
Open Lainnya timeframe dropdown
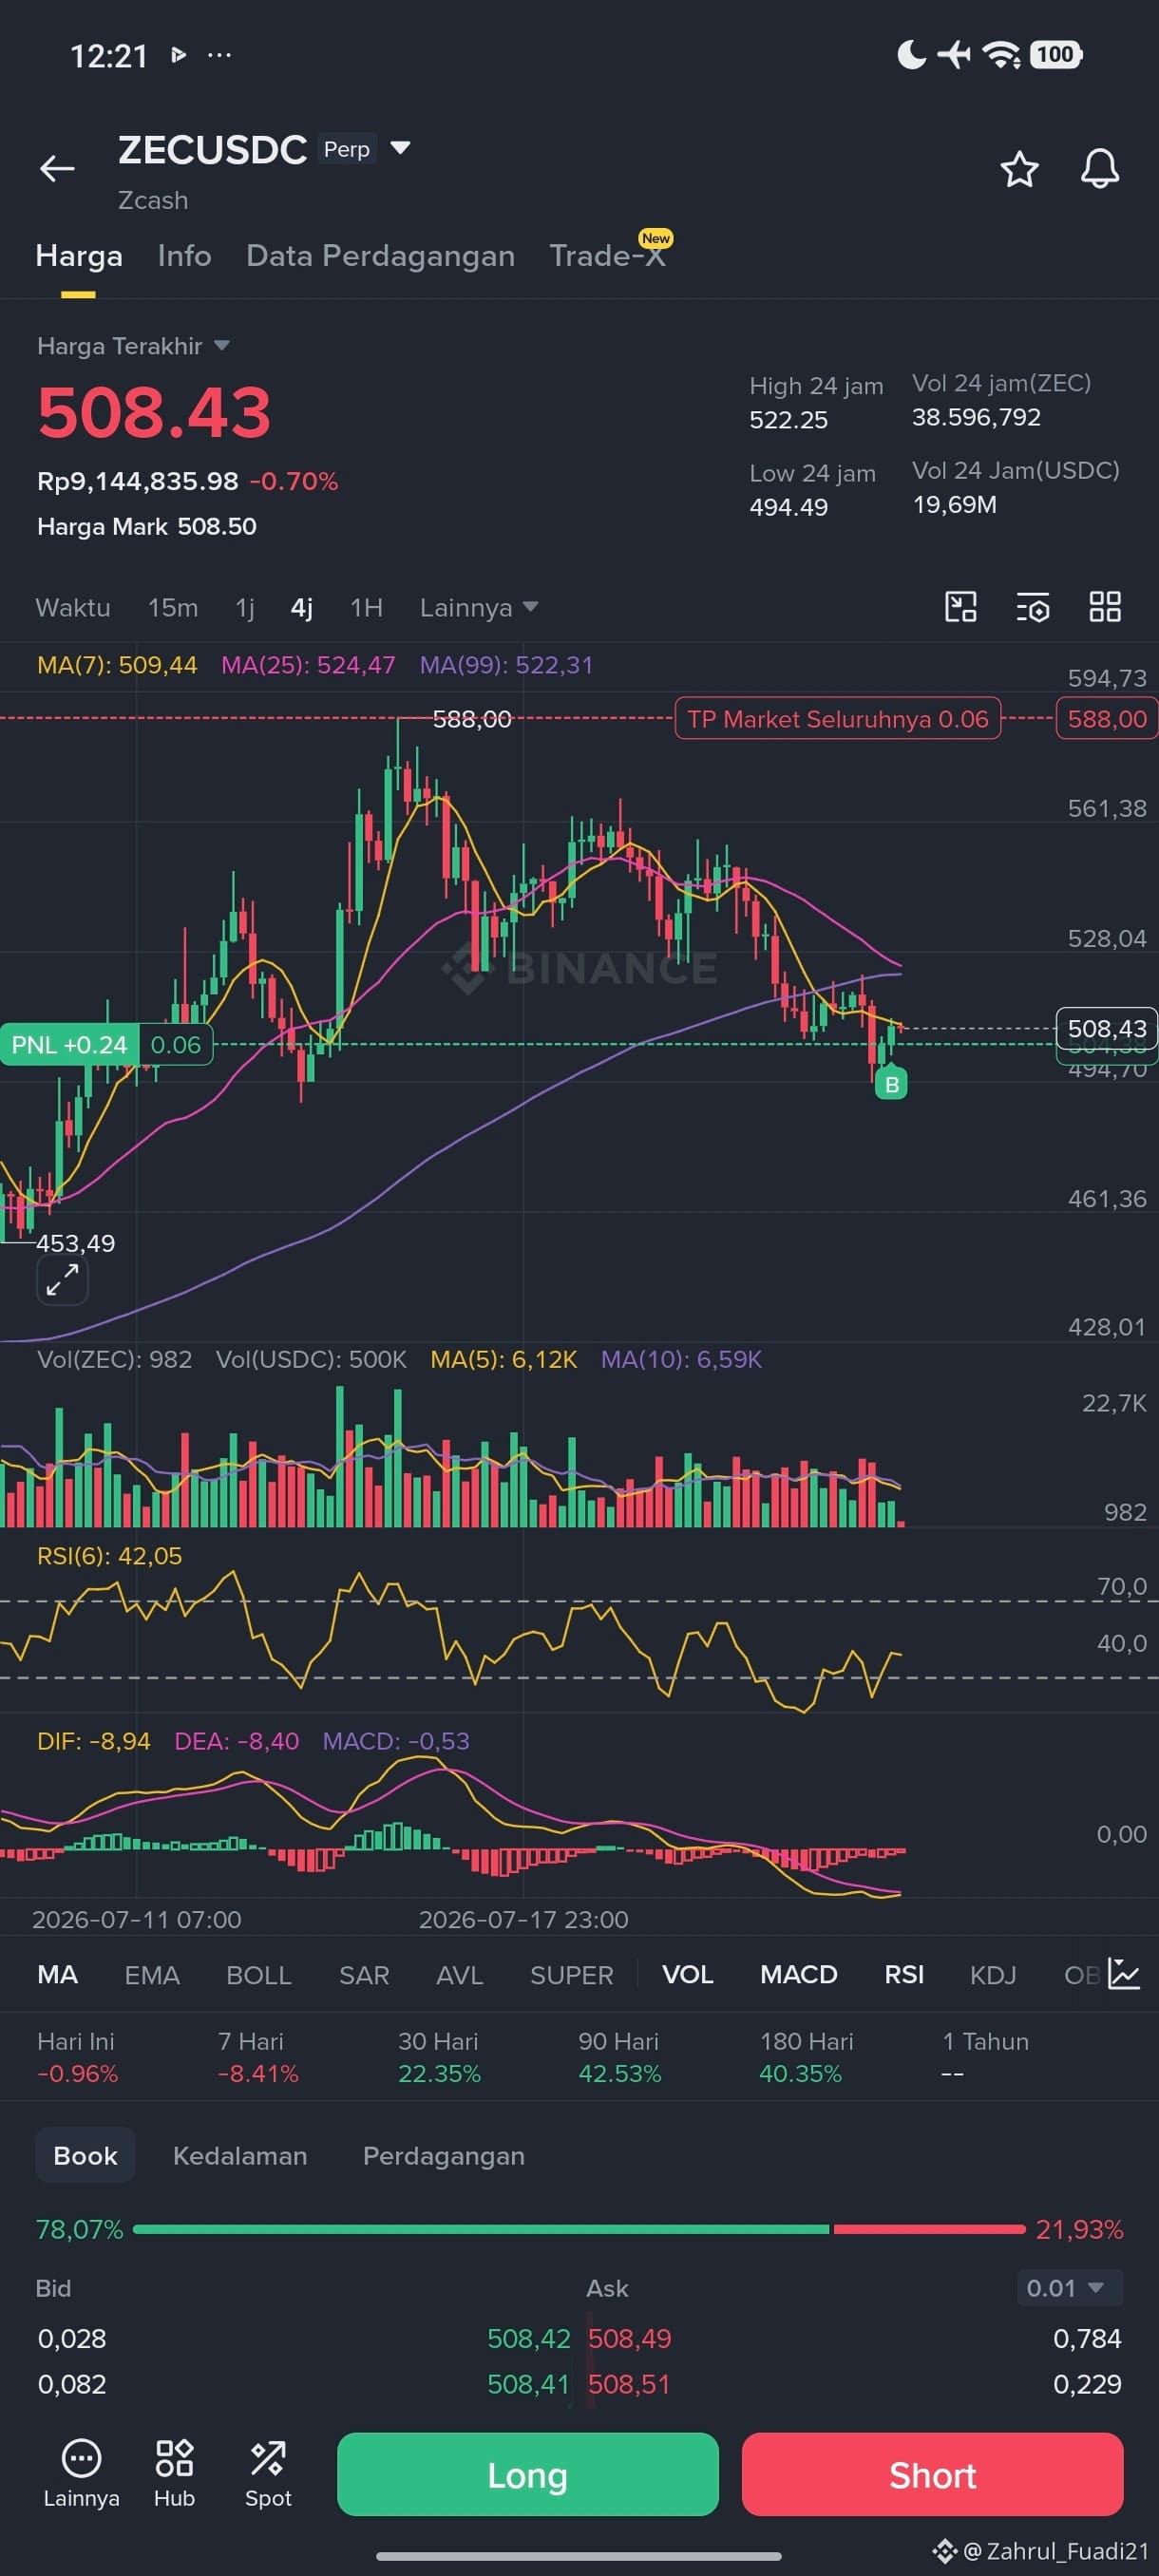pos(479,607)
